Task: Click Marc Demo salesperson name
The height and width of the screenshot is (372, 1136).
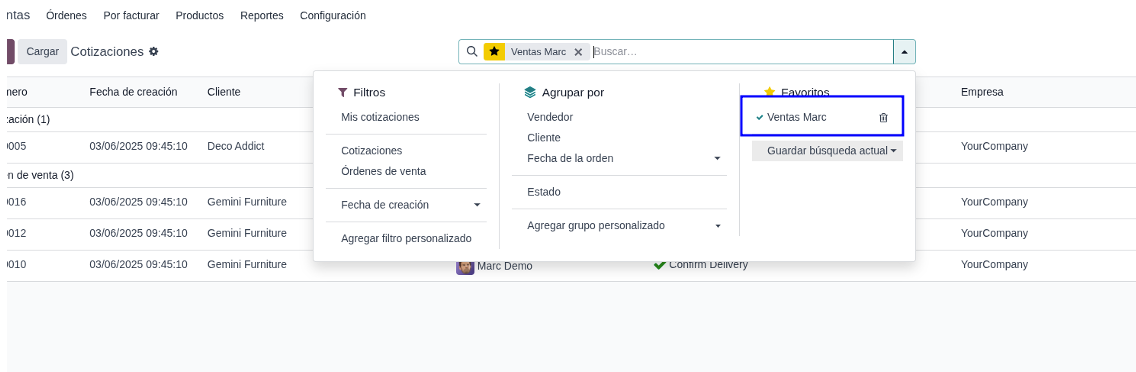Action: pos(505,266)
